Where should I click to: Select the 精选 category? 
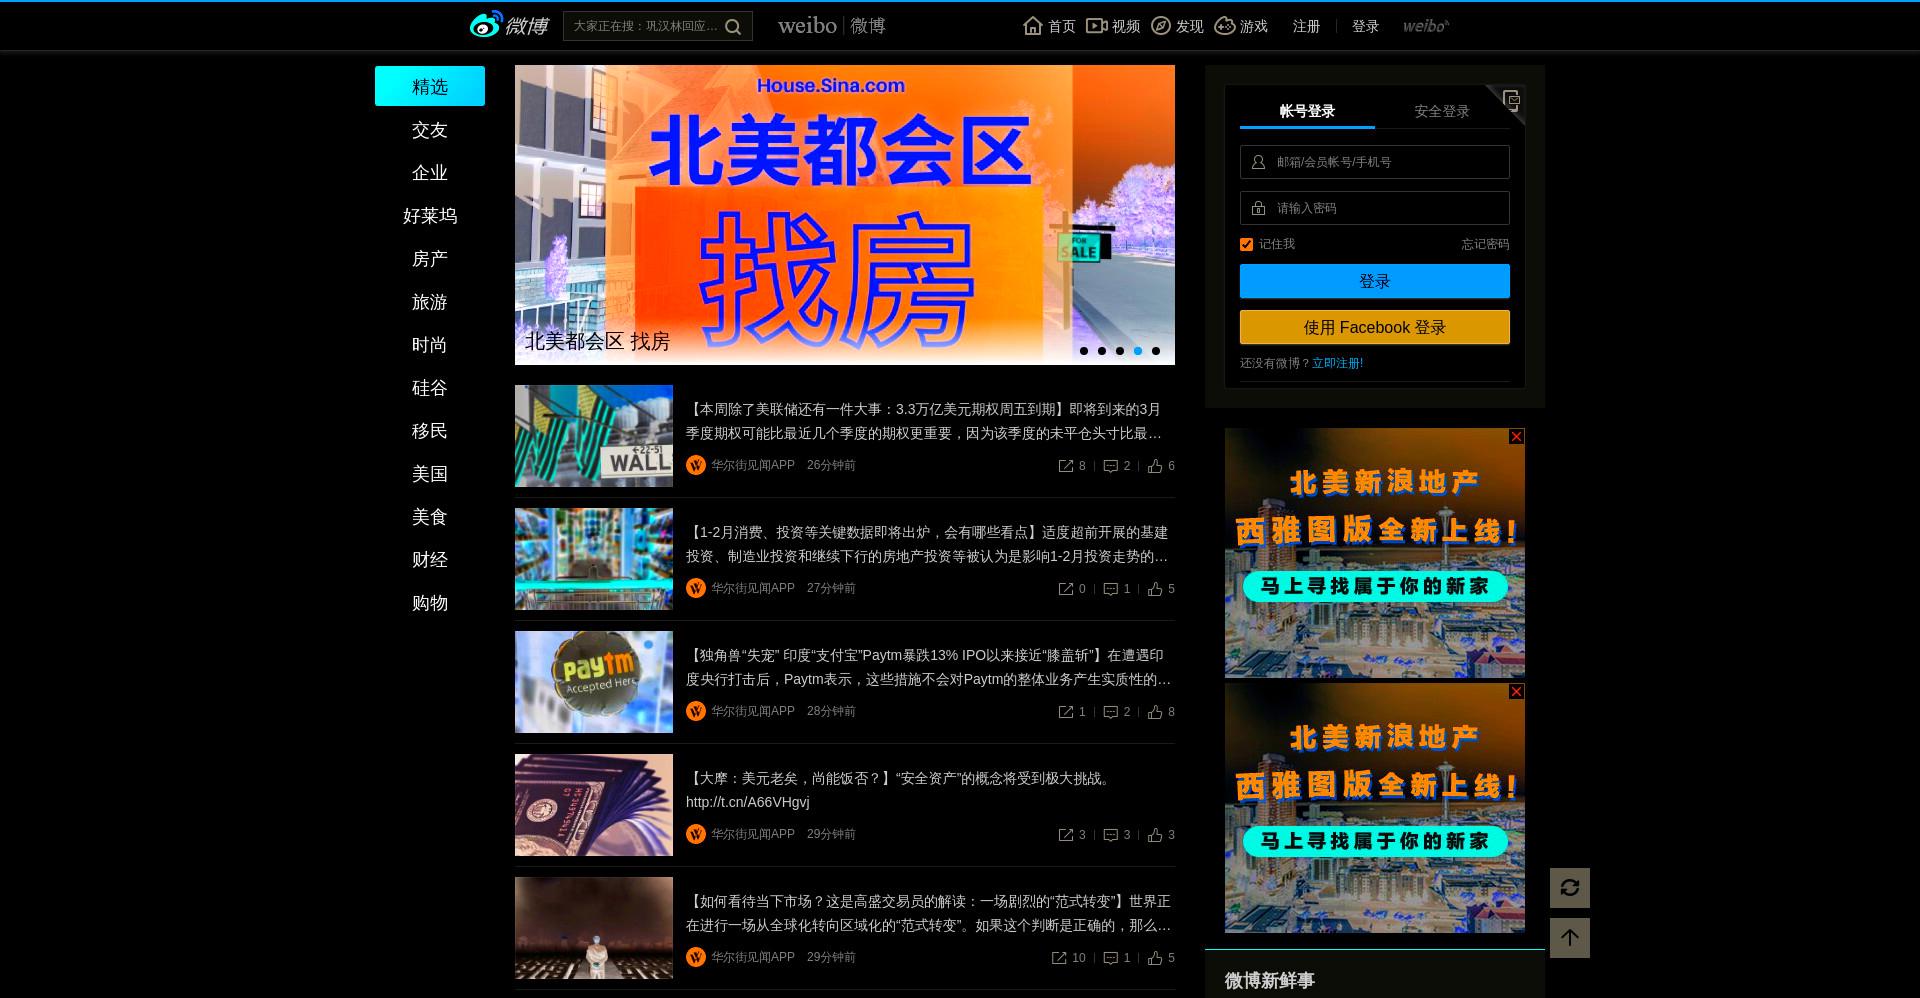(x=430, y=86)
